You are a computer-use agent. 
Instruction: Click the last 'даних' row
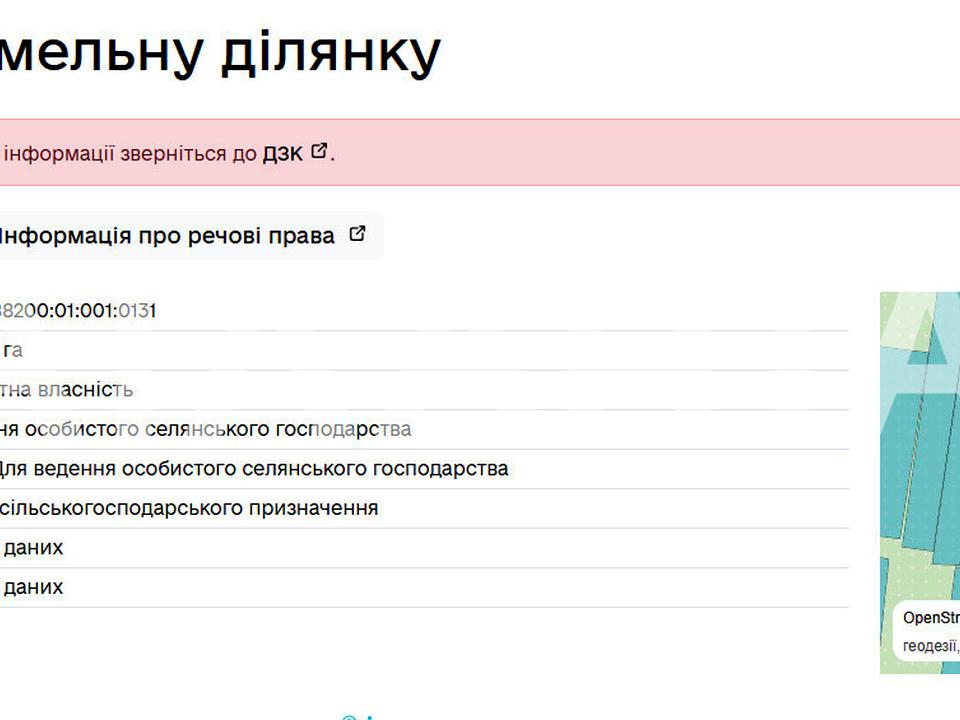tap(33, 587)
